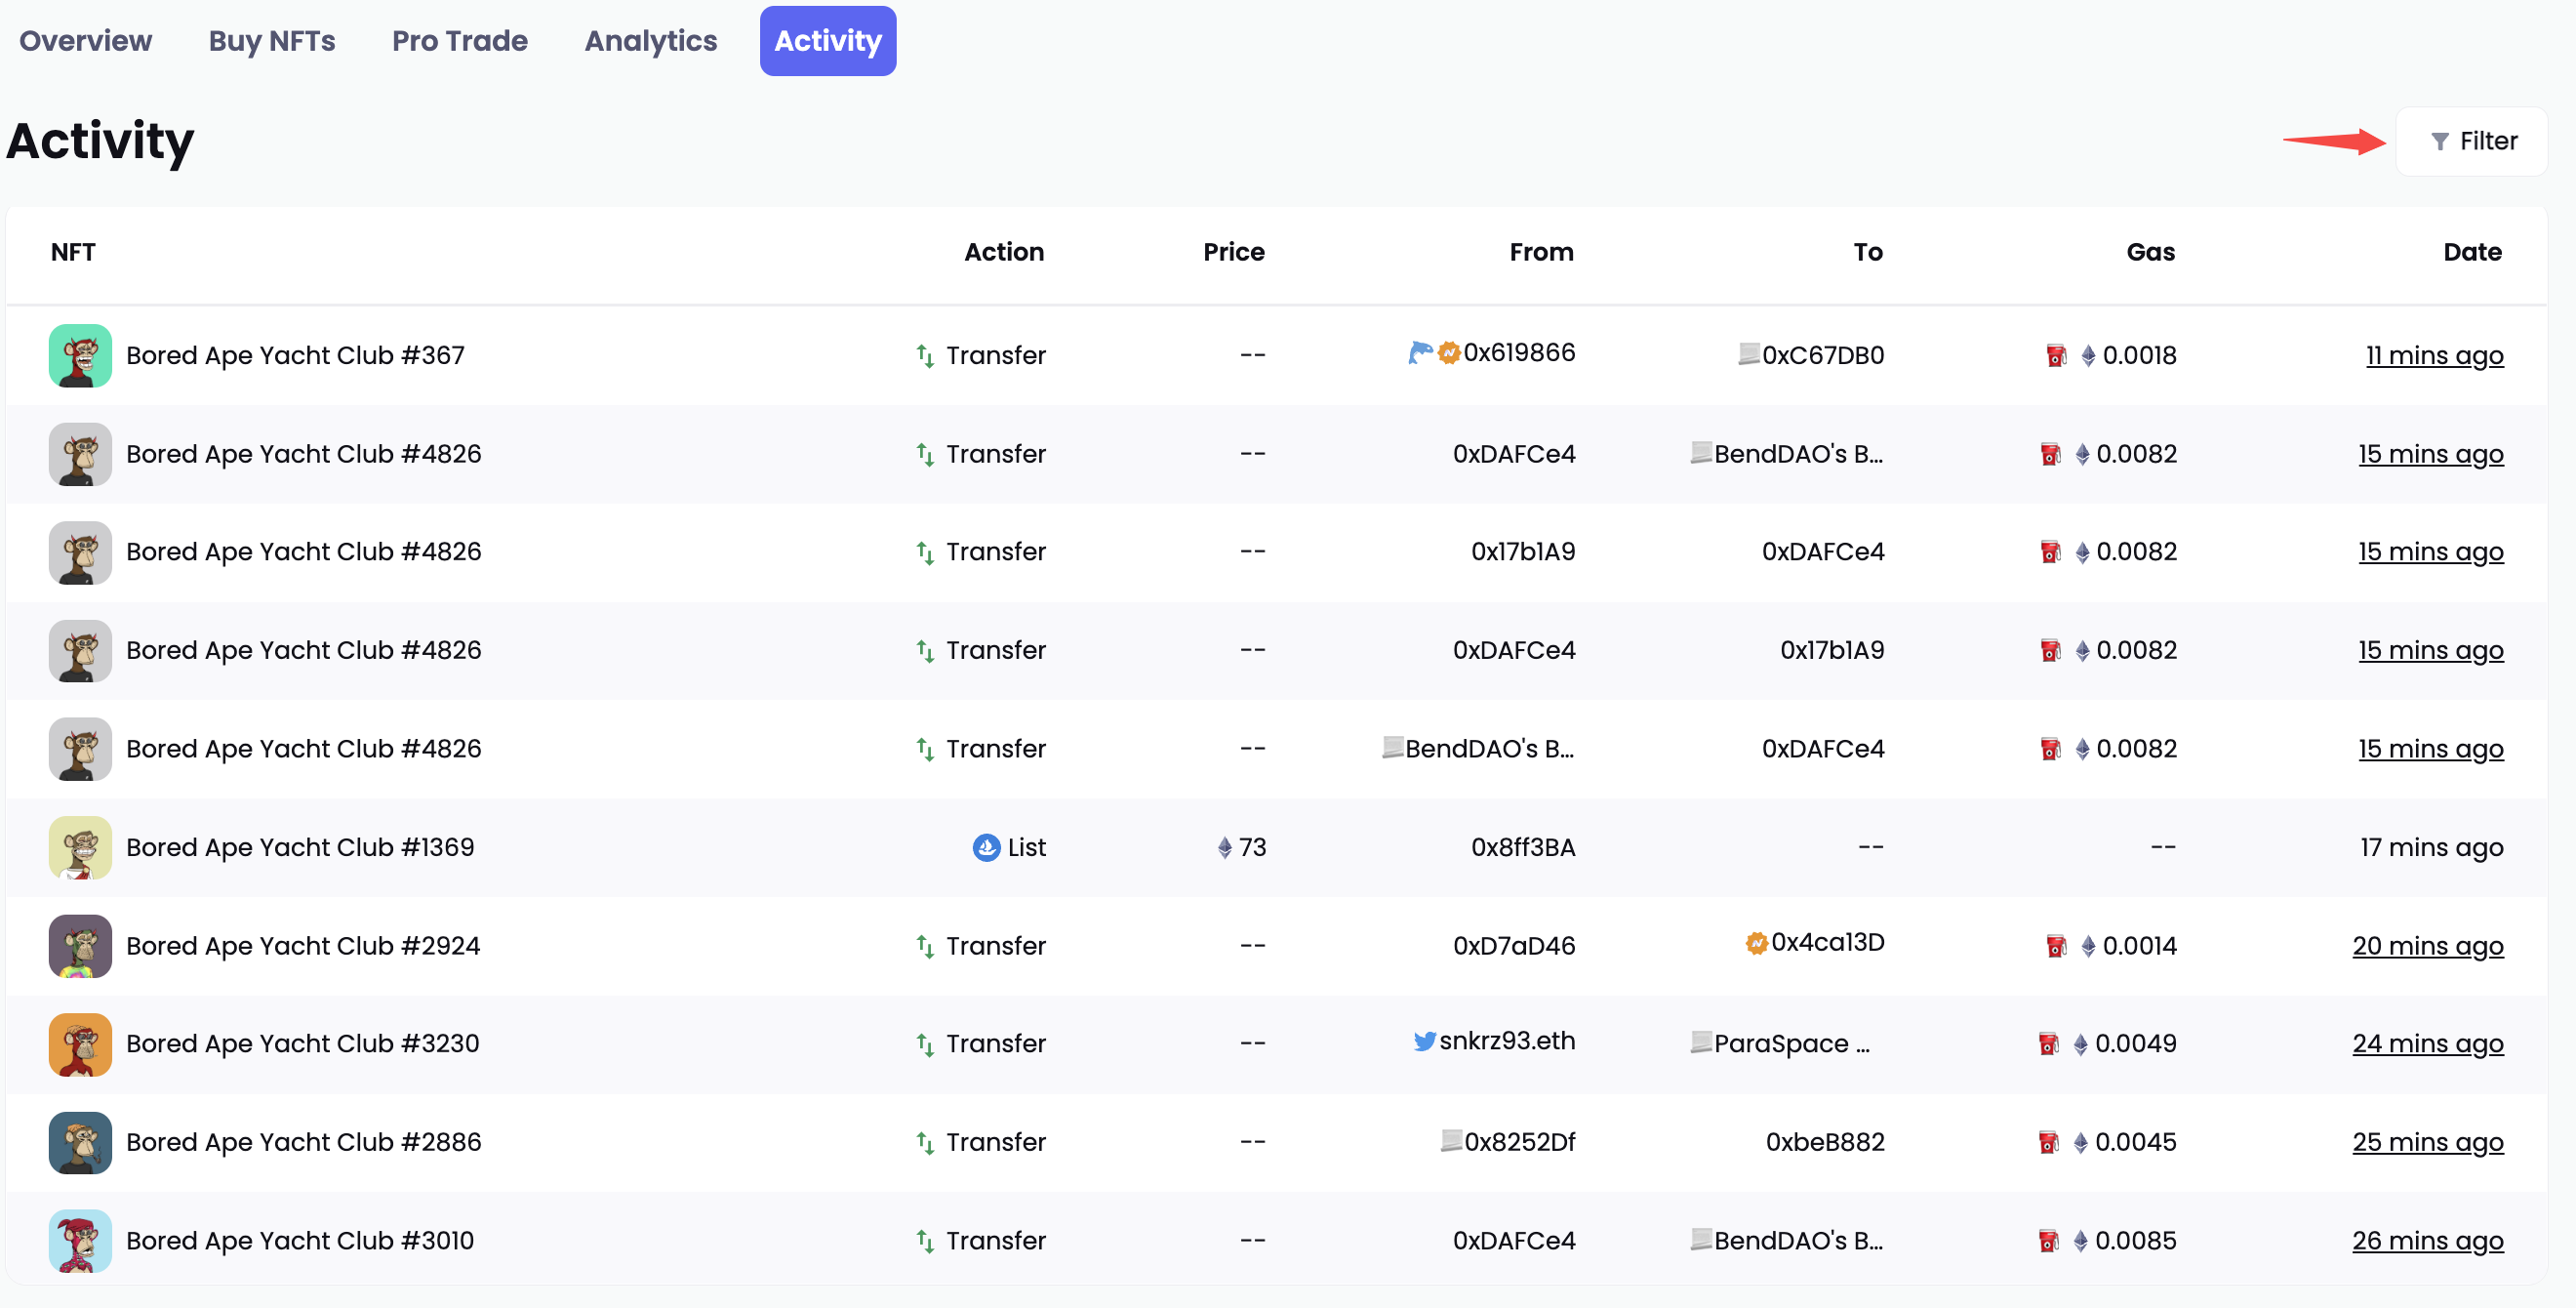Click orange verified badge beside 0x4ca13D
Image resolution: width=2576 pixels, height=1308 pixels.
[x=1756, y=942]
